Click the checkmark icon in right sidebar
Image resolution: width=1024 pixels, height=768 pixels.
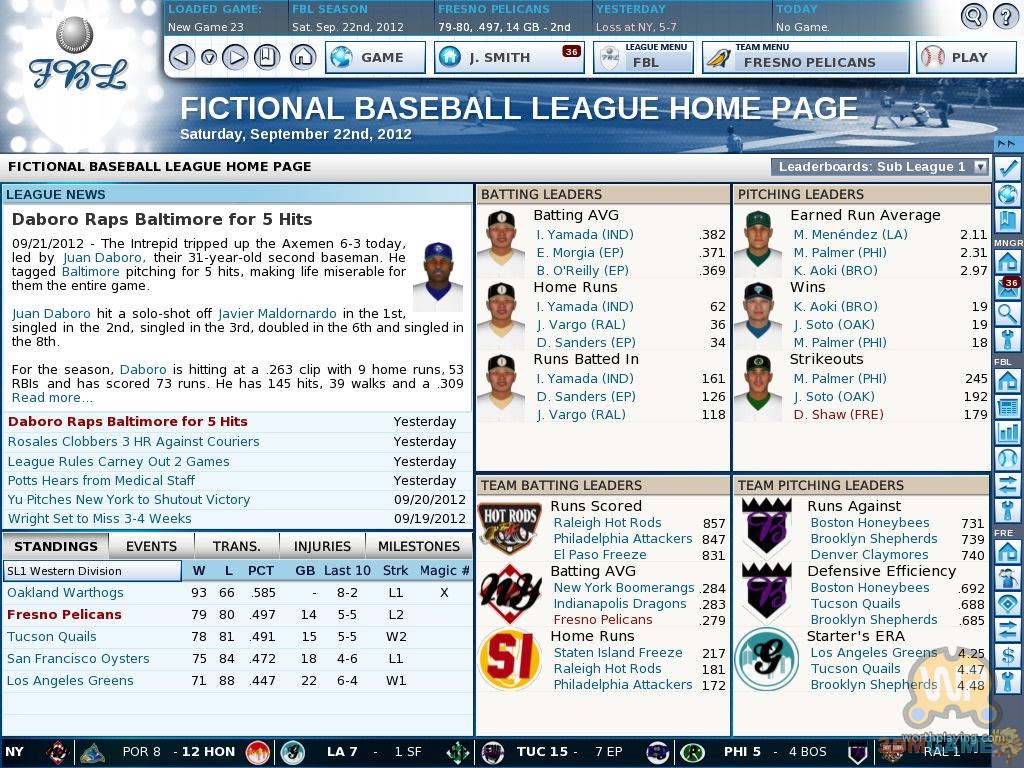pyautogui.click(x=1007, y=168)
